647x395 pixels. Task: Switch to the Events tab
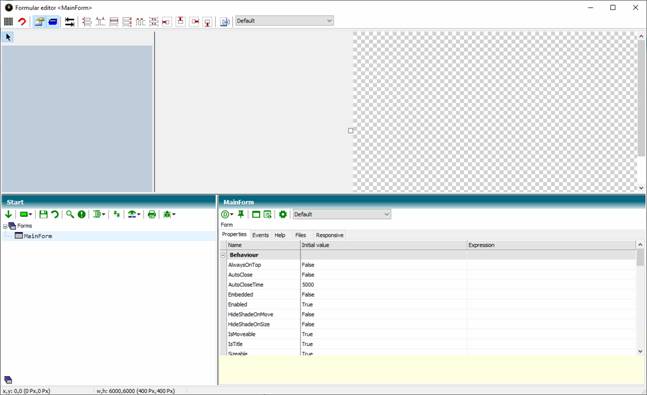[260, 235]
